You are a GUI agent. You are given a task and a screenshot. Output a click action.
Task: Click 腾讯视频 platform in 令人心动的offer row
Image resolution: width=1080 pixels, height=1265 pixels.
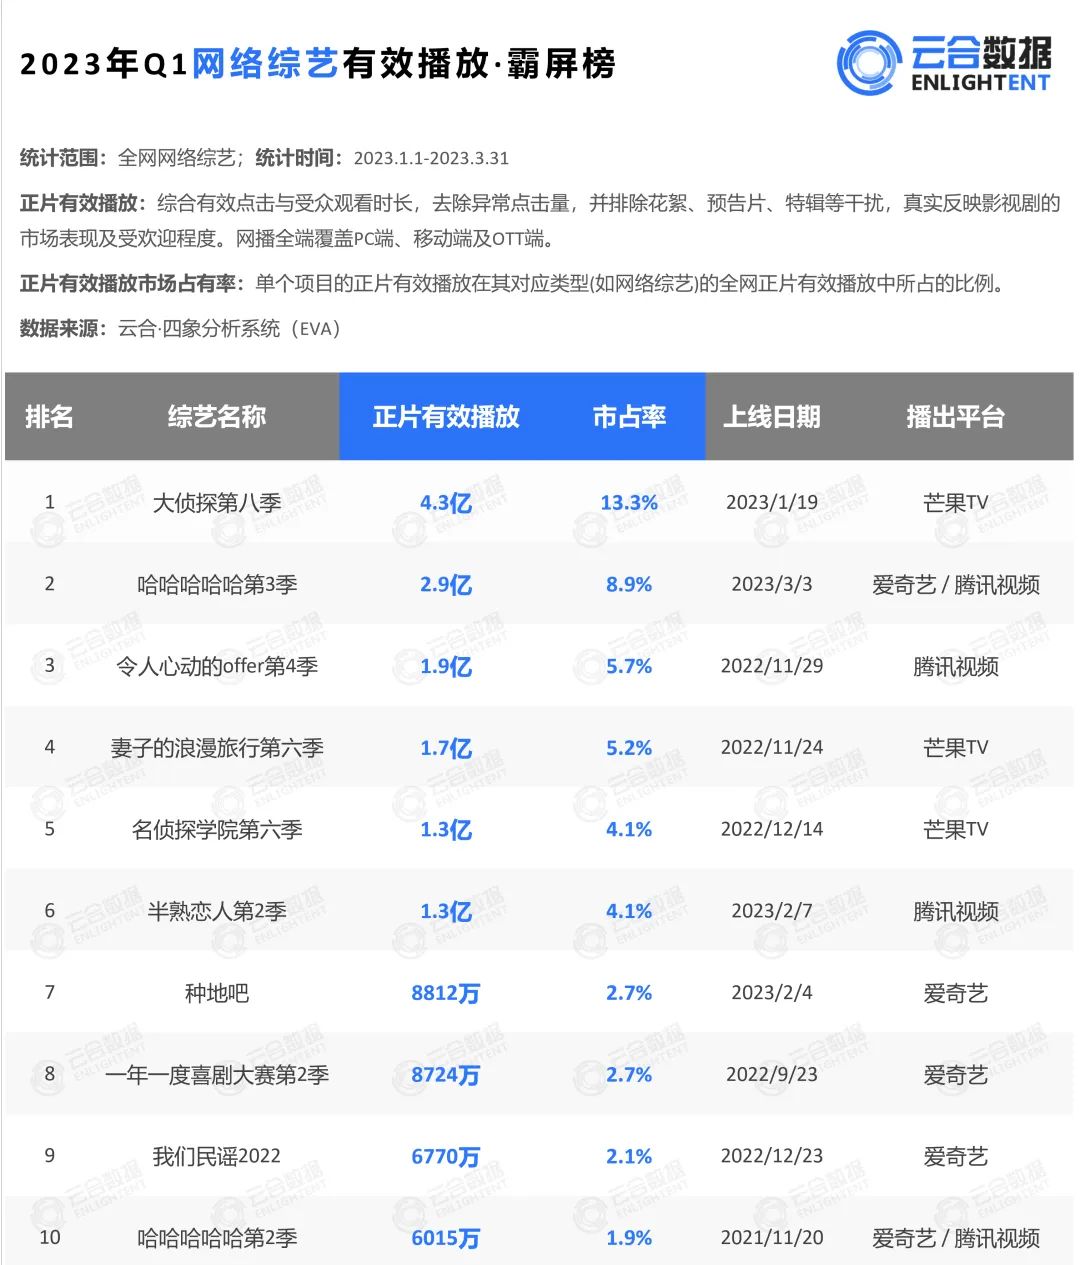[955, 666]
